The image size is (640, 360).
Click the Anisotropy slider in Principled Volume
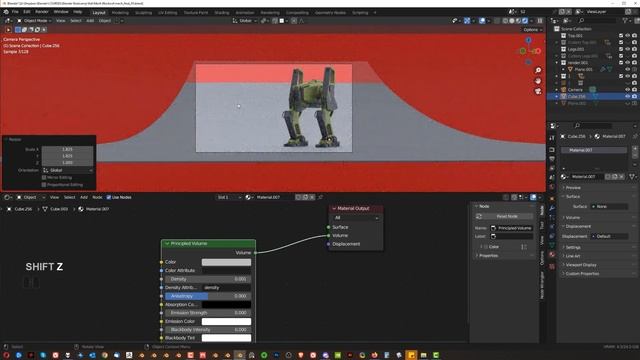(208, 296)
